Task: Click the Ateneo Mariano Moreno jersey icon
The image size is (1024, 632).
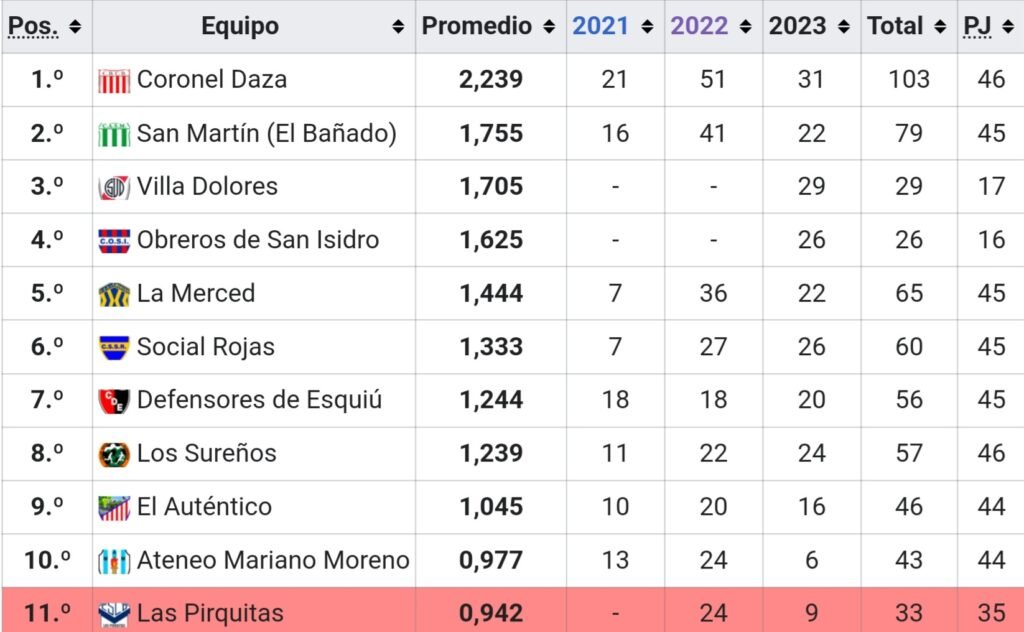Action: (x=114, y=561)
